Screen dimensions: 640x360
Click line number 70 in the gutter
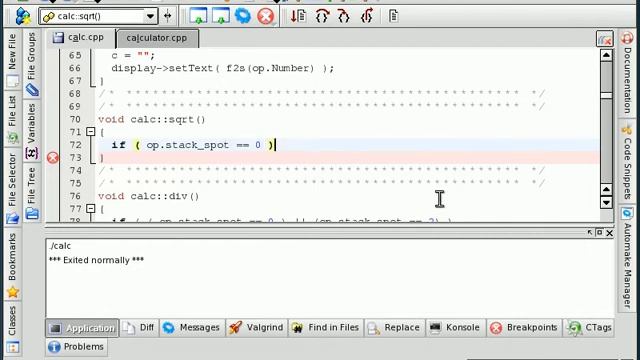(x=75, y=120)
